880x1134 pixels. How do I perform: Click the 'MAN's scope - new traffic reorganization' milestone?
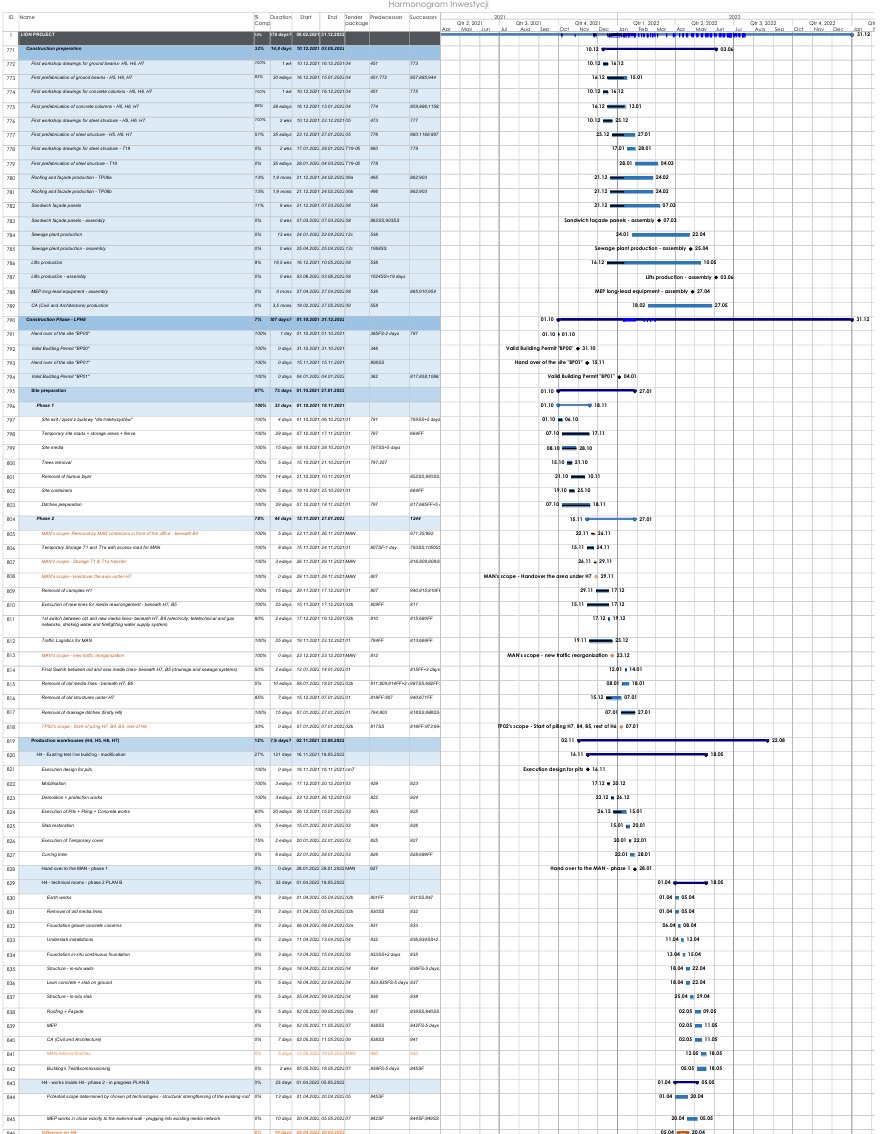click(x=612, y=655)
